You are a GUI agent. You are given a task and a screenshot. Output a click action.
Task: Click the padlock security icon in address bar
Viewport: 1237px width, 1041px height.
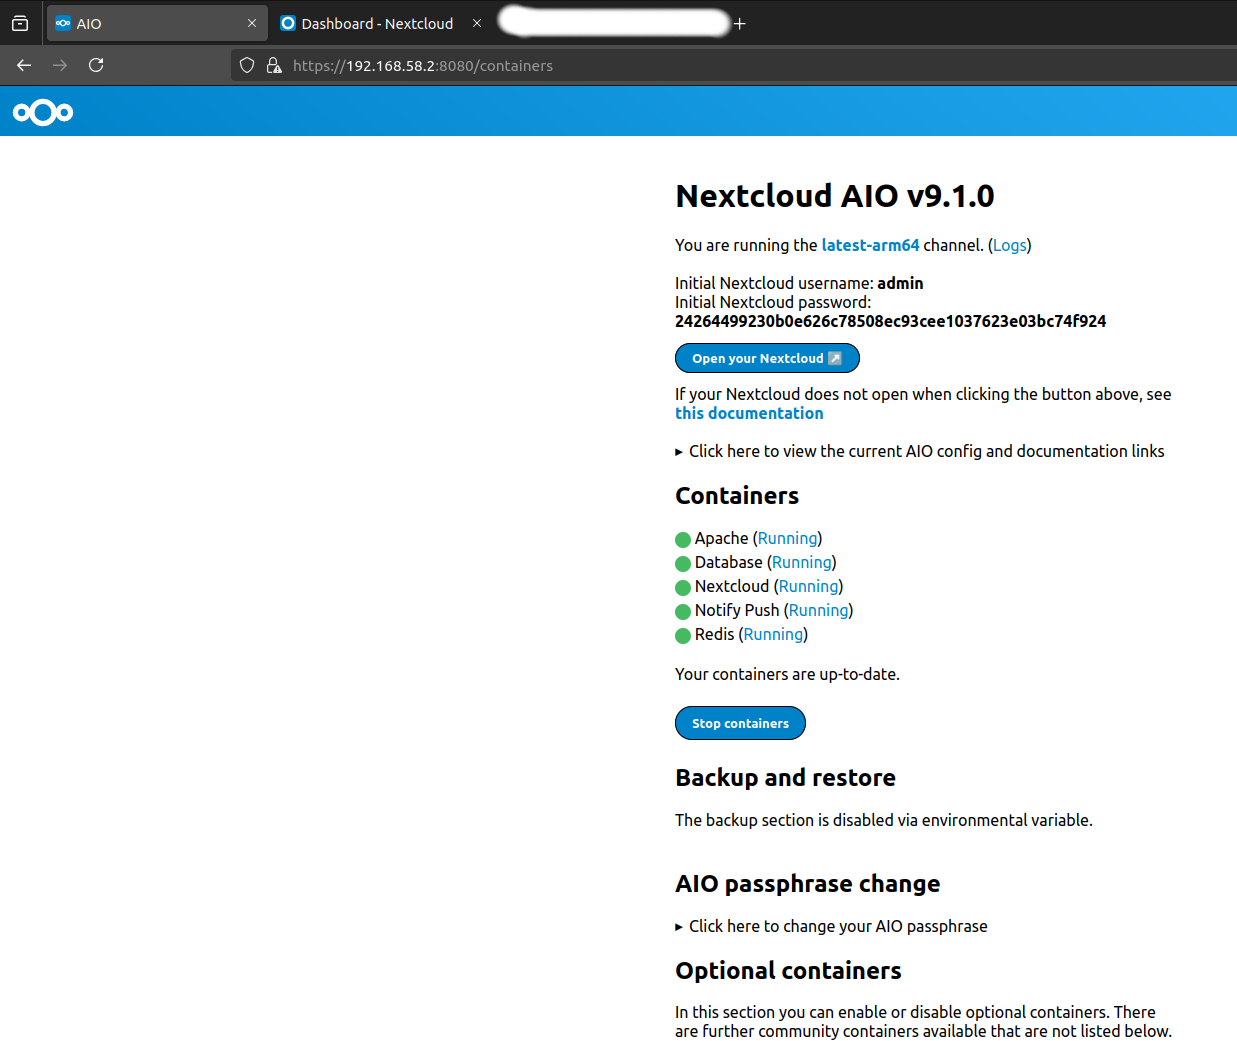pos(274,65)
